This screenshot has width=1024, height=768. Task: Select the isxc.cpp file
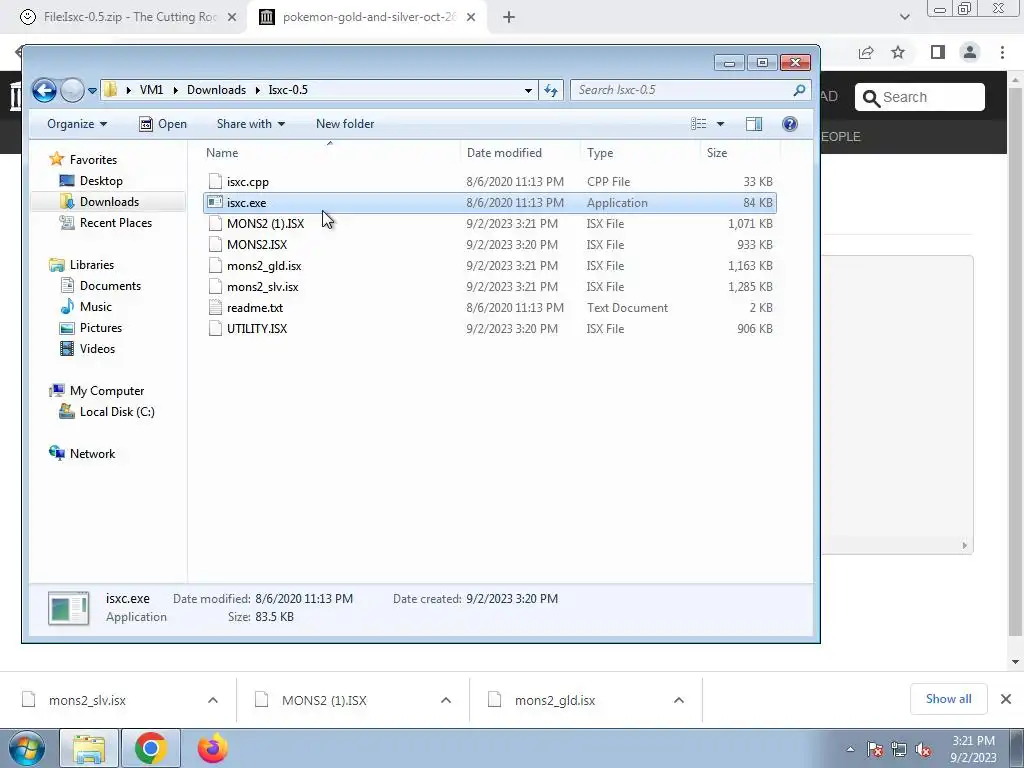tap(490, 182)
